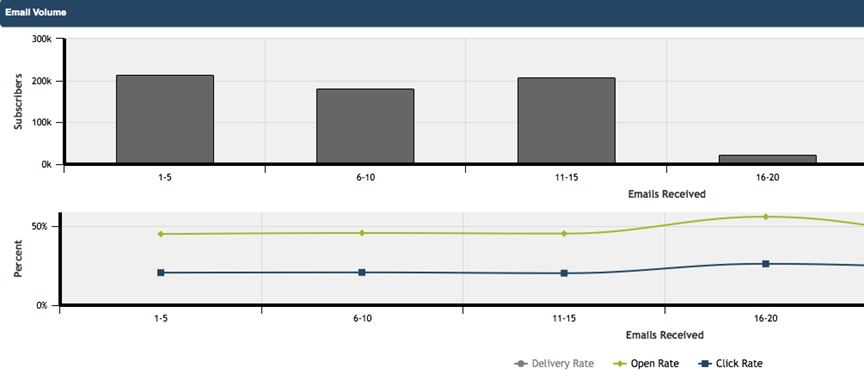Select Click Rate square marker at 1-5
The image size is (864, 380).
point(161,273)
